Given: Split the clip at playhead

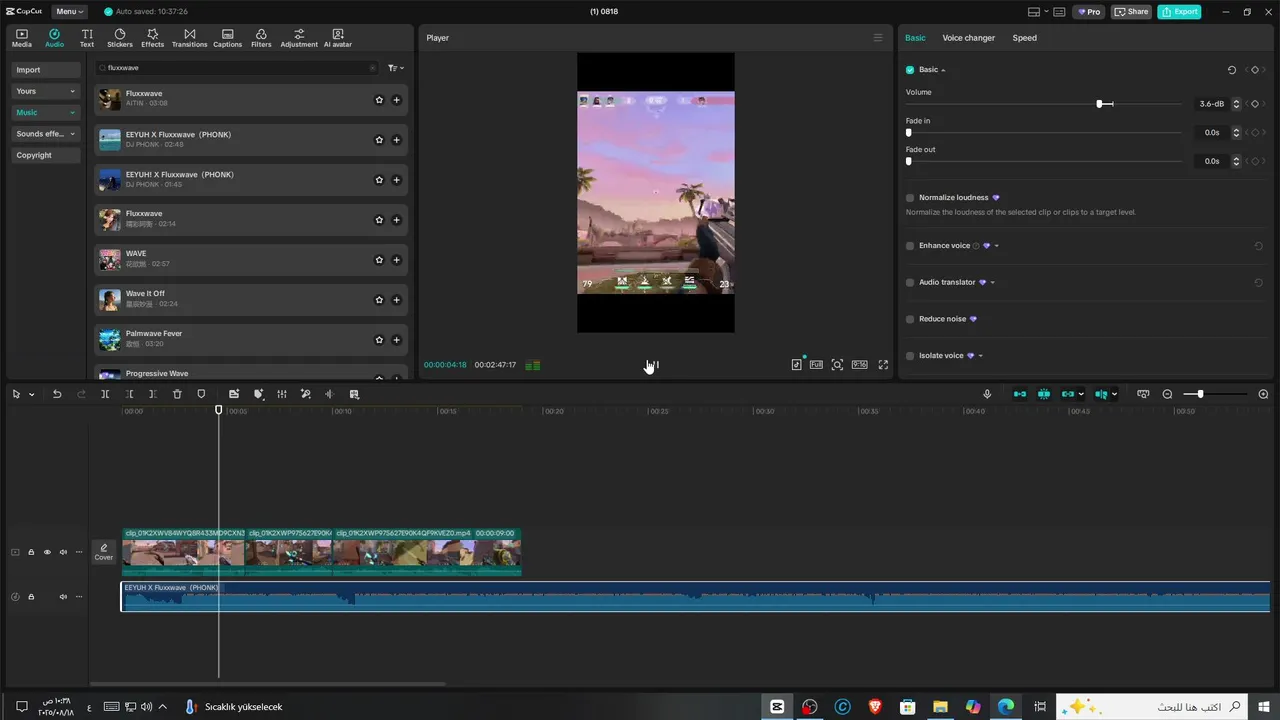Looking at the screenshot, I should pos(105,394).
